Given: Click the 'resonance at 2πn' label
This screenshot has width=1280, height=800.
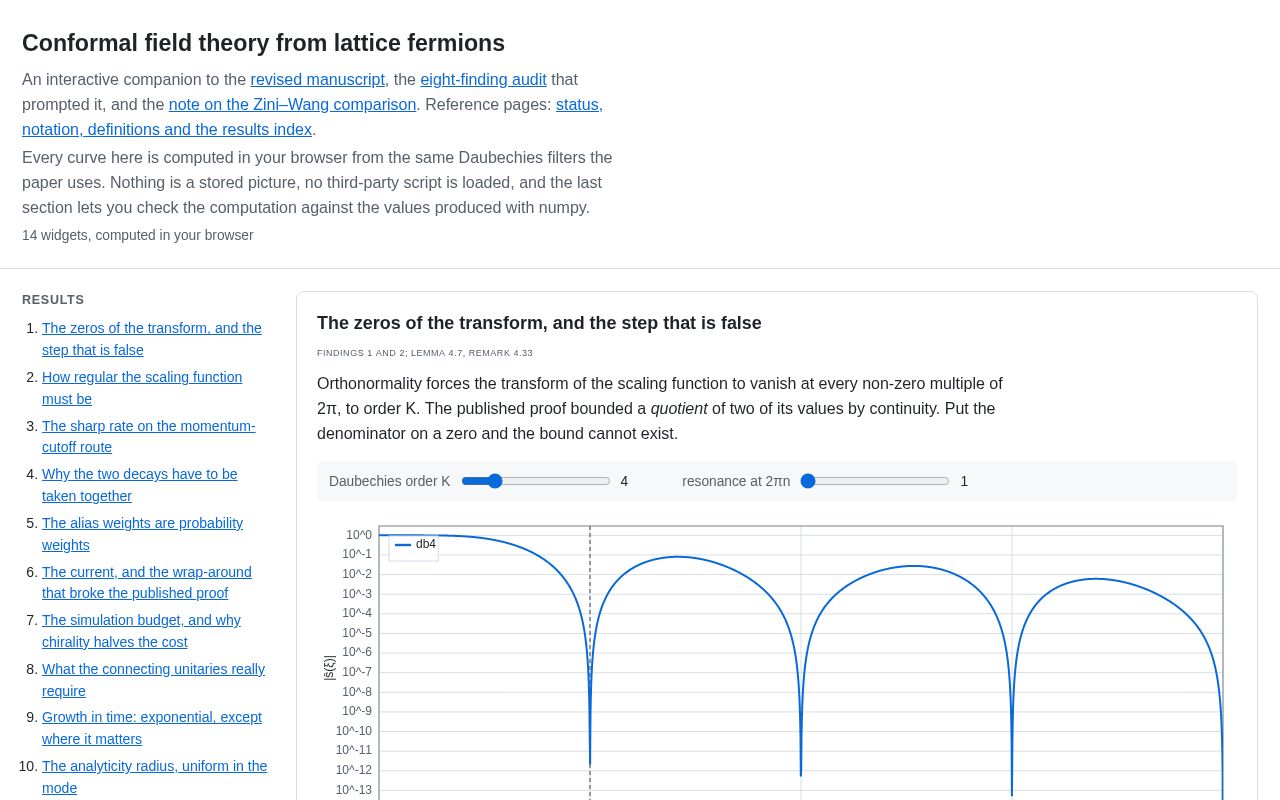Looking at the screenshot, I should 736,481.
